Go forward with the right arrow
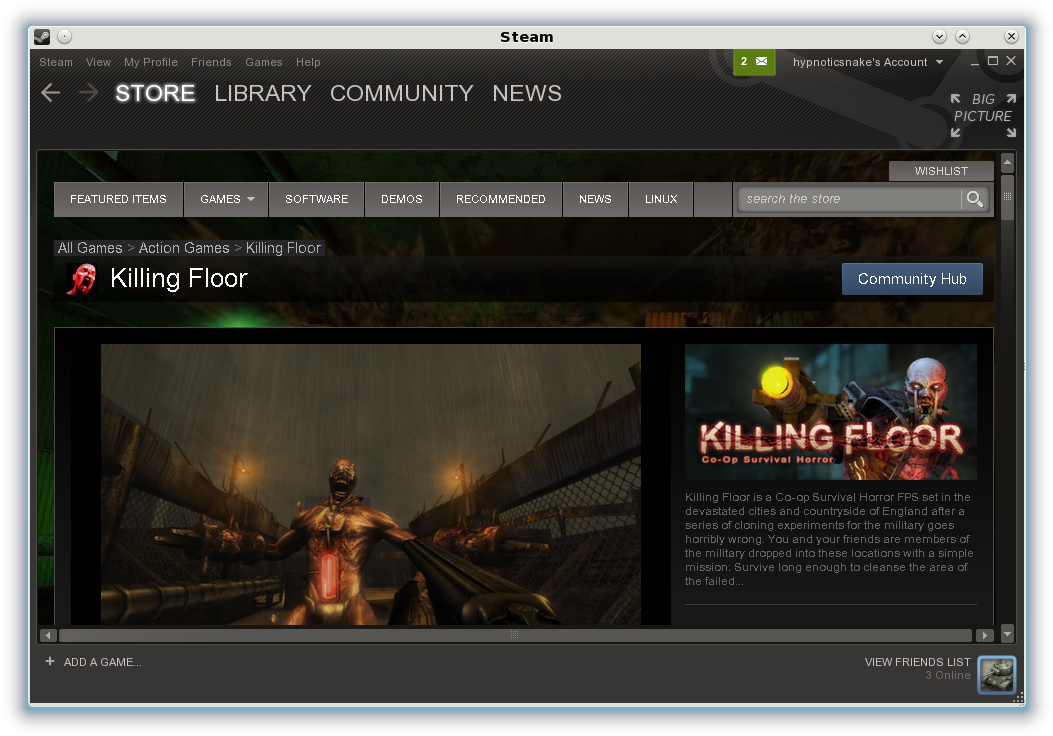 [88, 93]
